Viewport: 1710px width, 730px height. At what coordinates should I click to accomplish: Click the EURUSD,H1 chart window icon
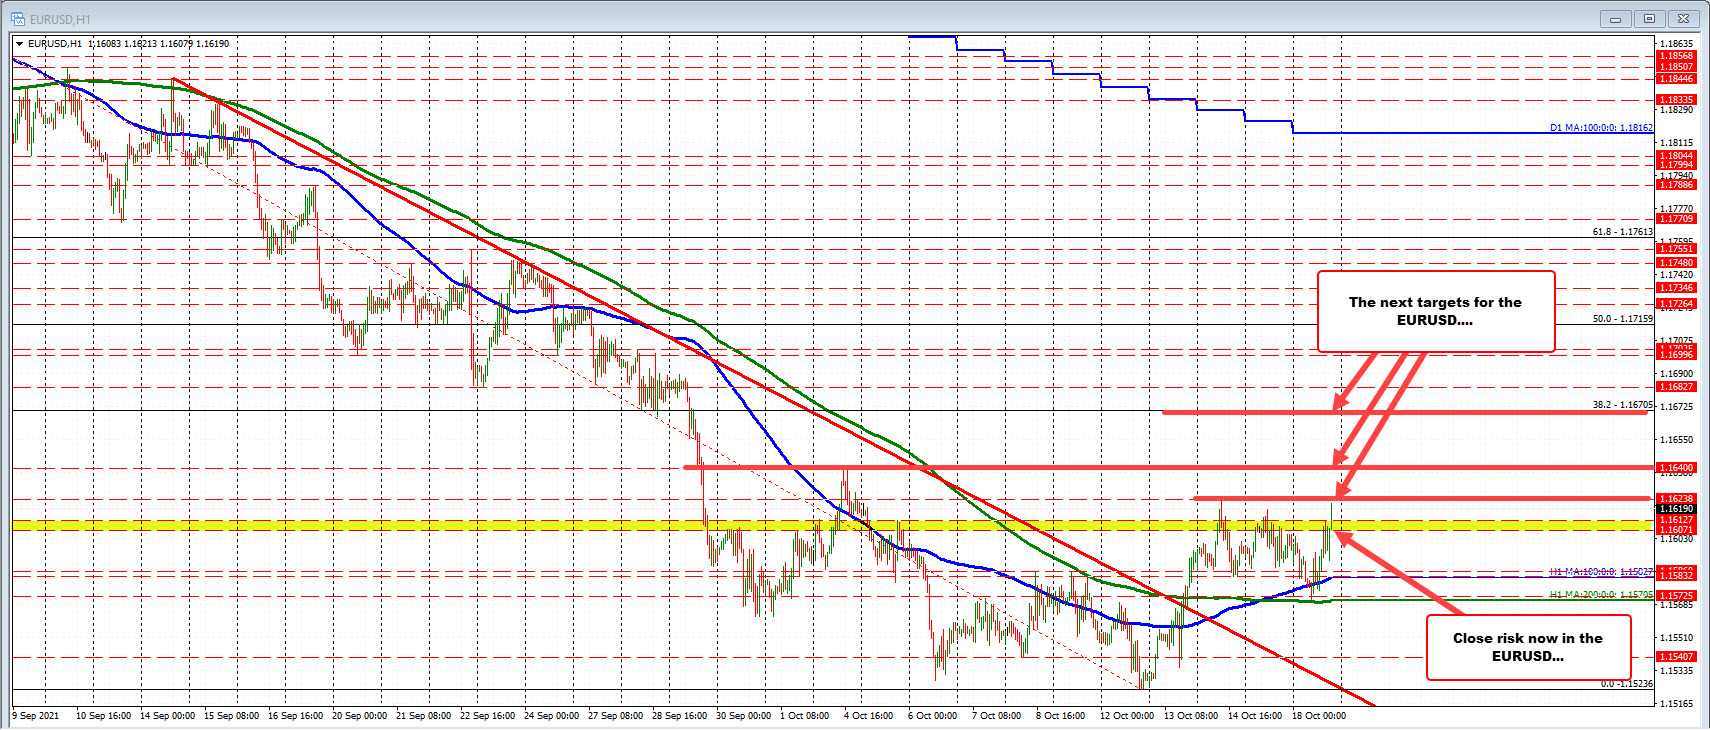coord(17,19)
